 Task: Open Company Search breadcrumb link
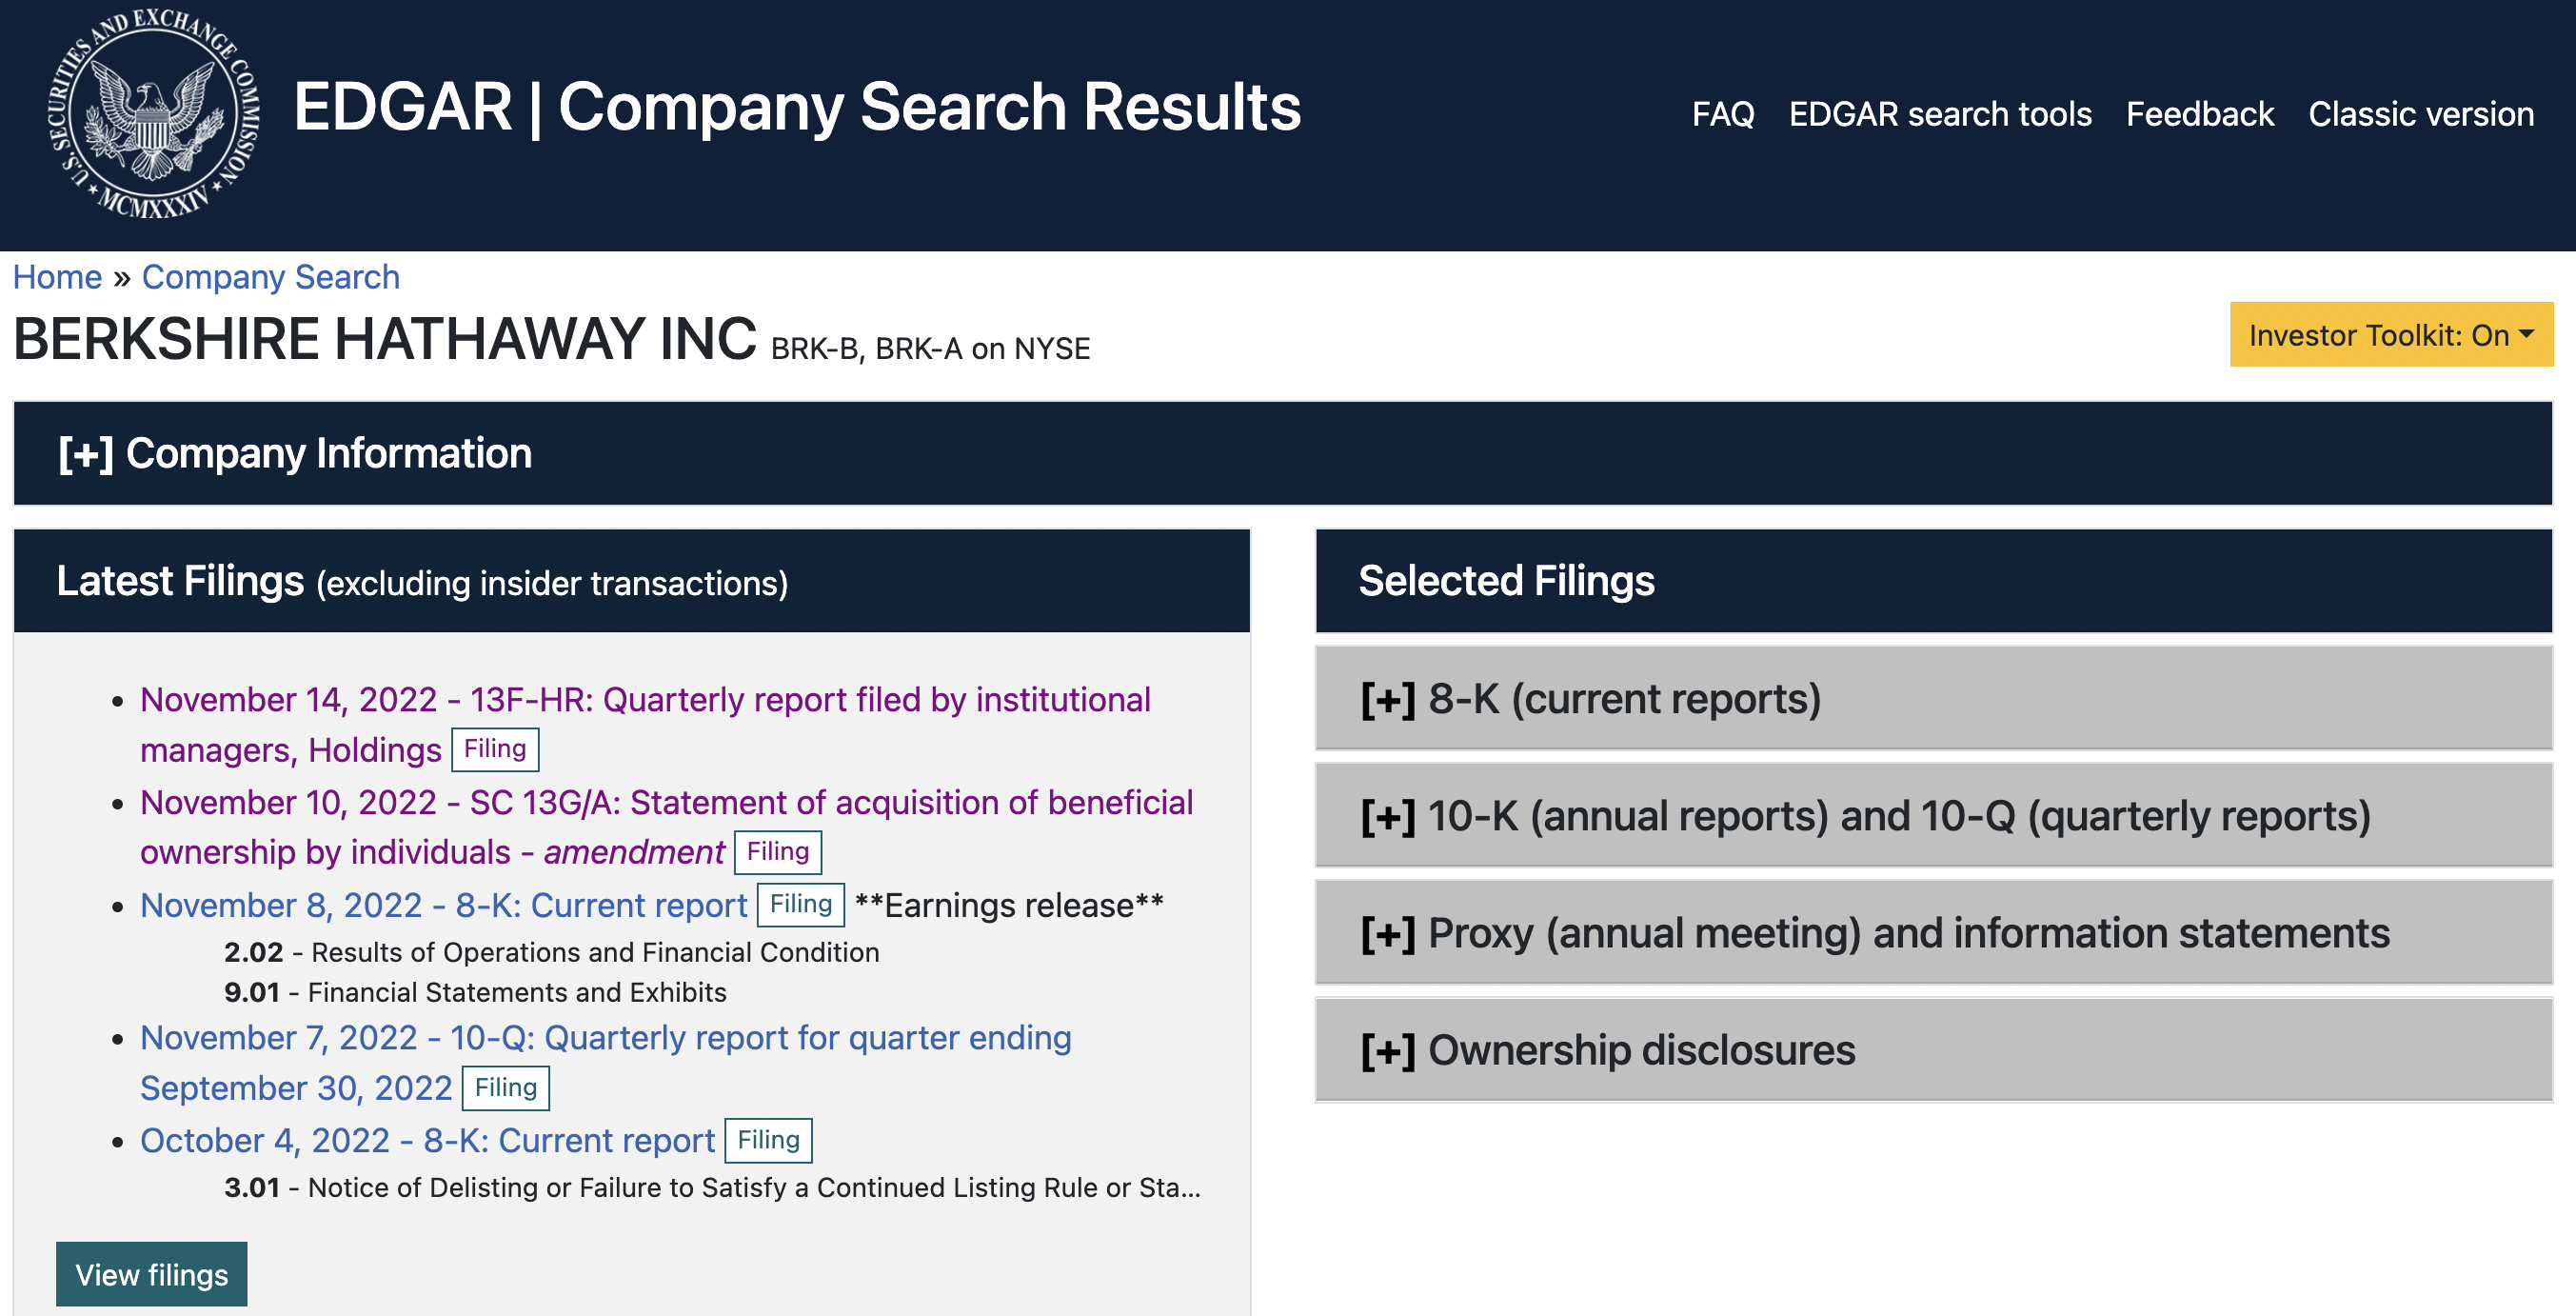click(x=270, y=277)
